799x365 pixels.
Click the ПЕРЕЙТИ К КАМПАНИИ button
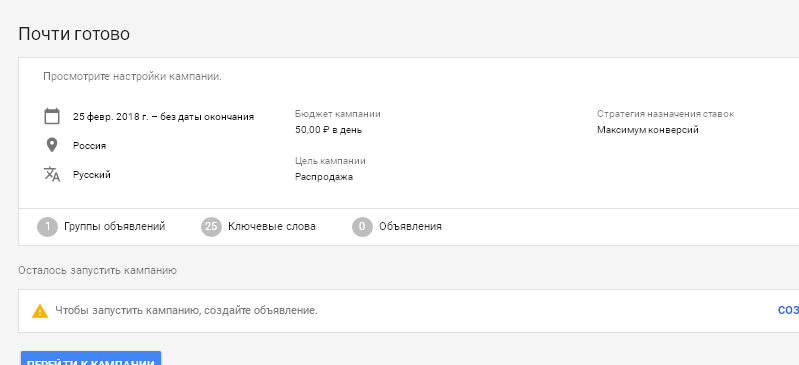coord(91,358)
